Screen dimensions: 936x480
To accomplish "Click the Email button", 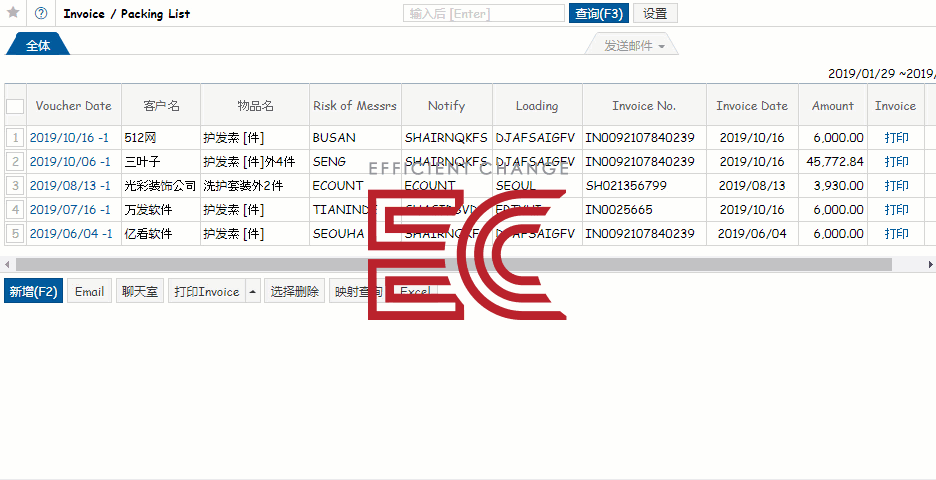I will 90,291.
